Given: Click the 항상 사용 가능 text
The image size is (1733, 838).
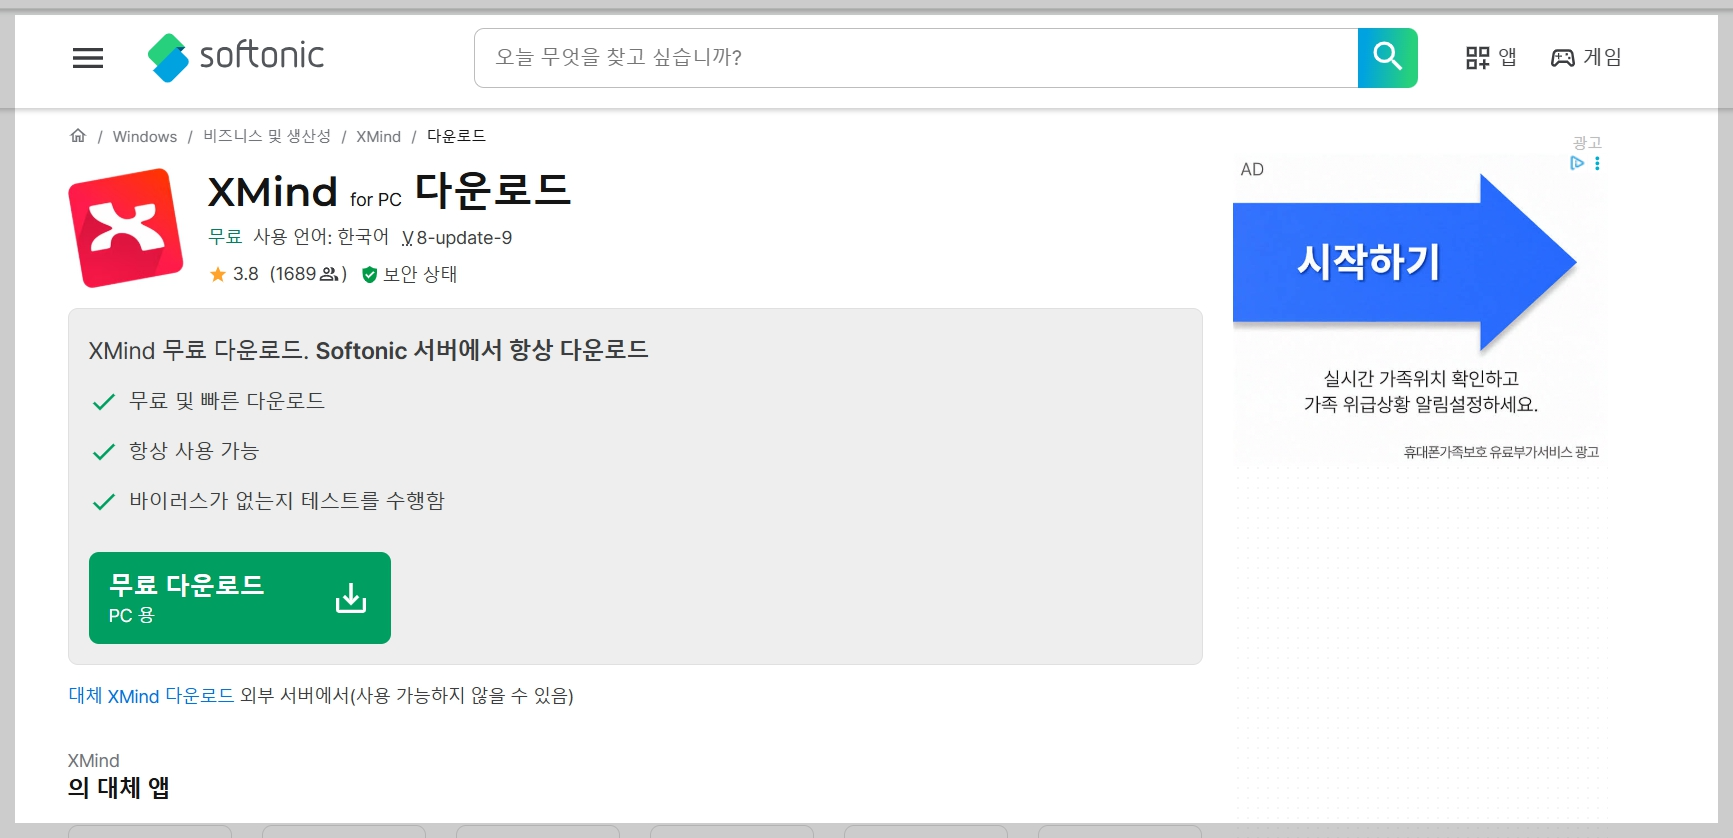Looking at the screenshot, I should (x=194, y=451).
